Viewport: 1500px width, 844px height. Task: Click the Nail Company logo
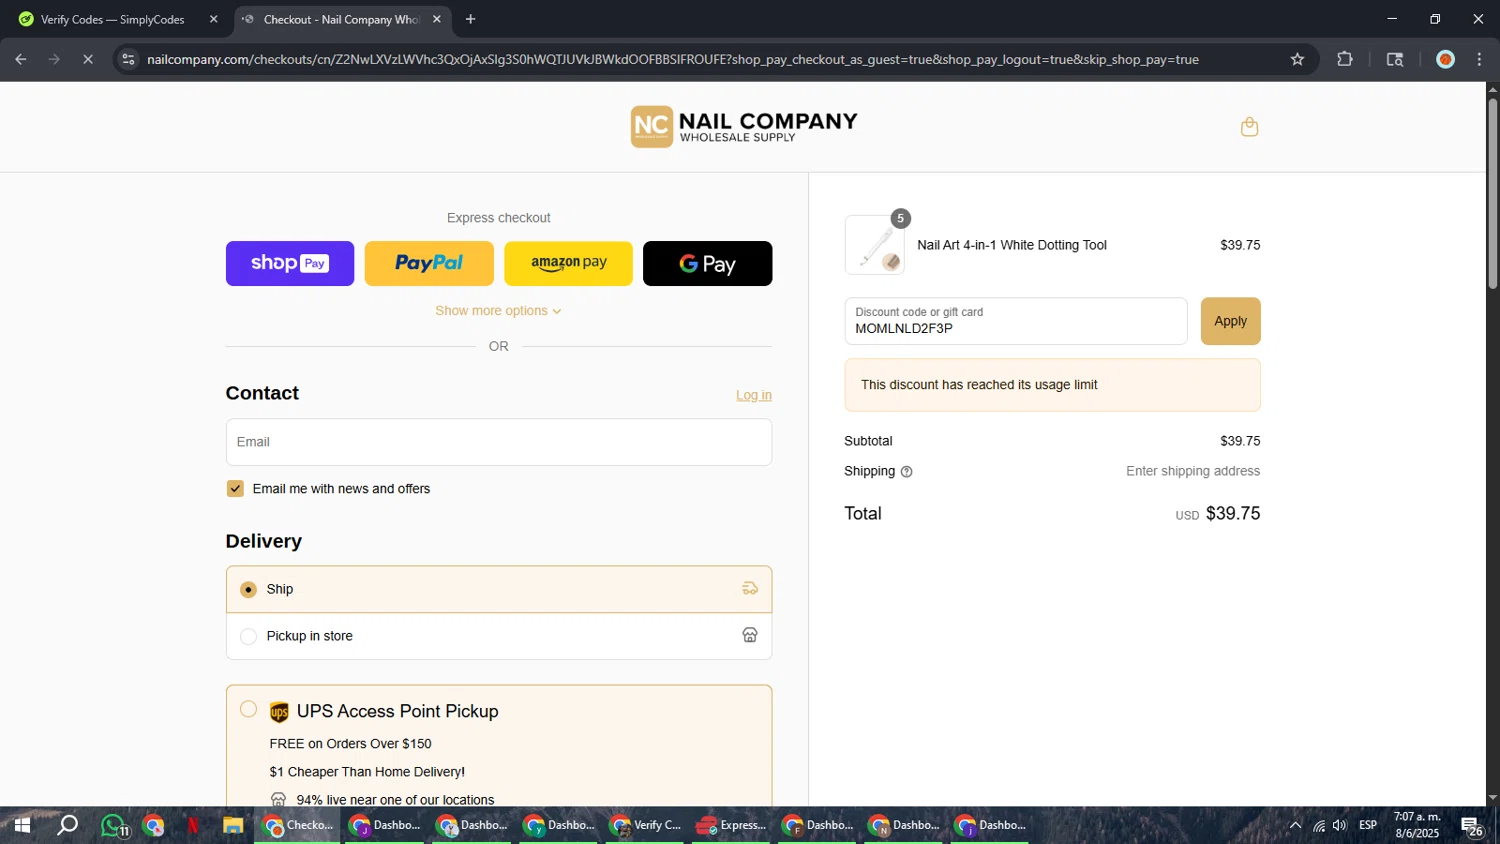(x=744, y=127)
